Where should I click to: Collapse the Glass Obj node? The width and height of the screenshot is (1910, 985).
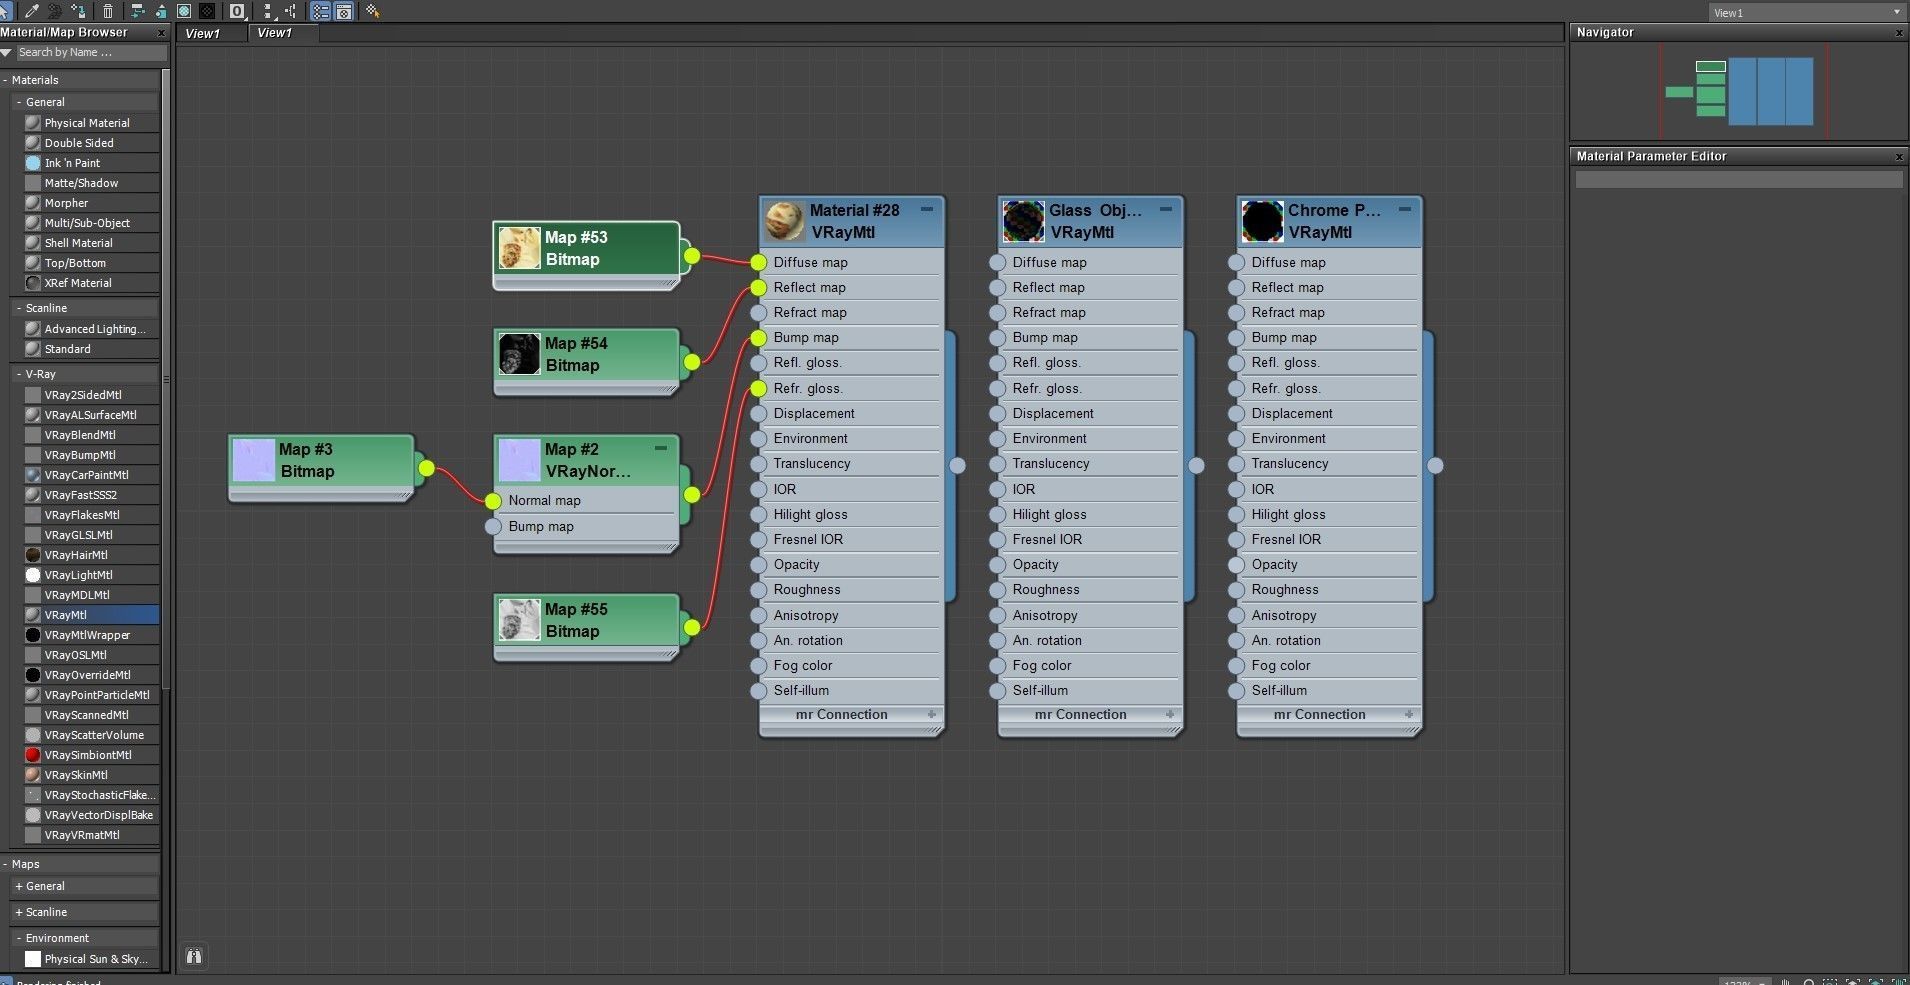[1166, 209]
